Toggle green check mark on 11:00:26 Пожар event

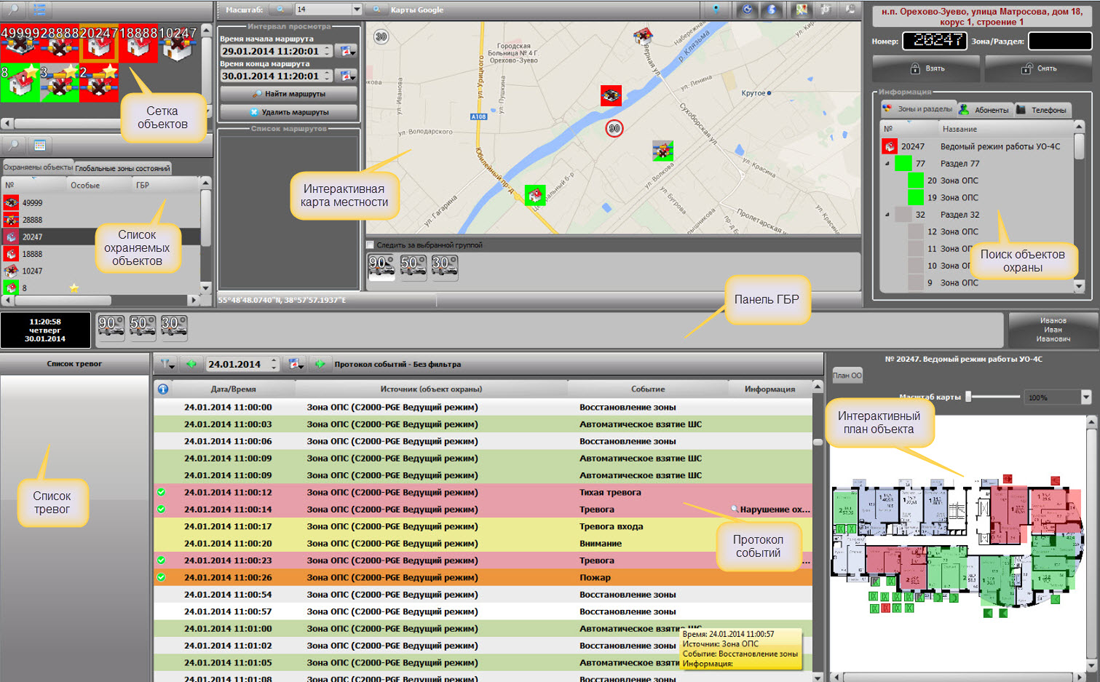[161, 577]
